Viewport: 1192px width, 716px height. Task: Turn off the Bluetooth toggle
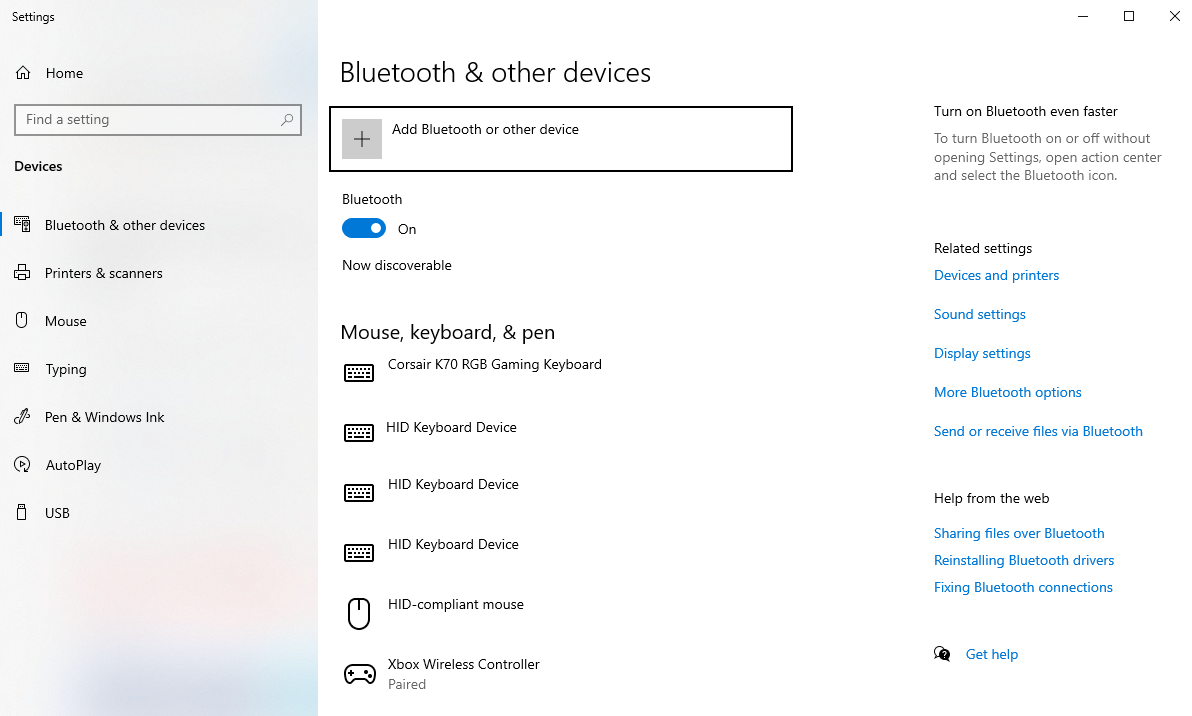point(364,228)
